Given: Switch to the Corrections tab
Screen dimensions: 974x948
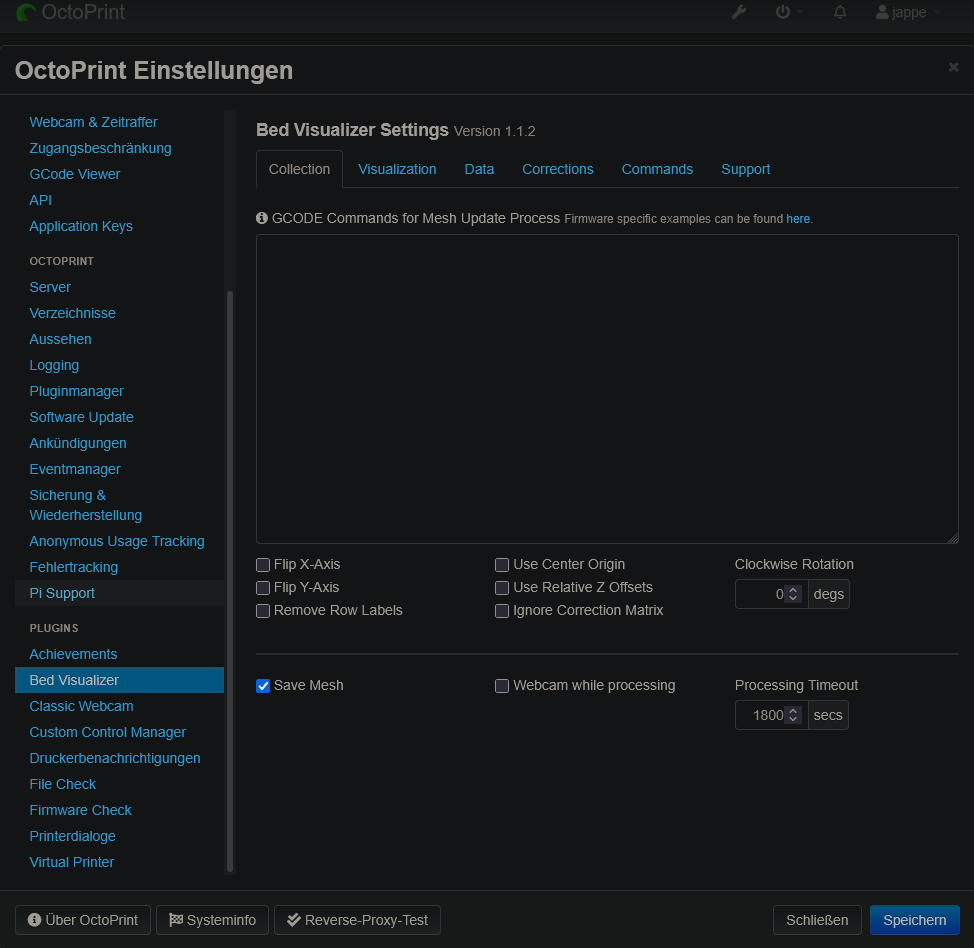Looking at the screenshot, I should tap(557, 169).
